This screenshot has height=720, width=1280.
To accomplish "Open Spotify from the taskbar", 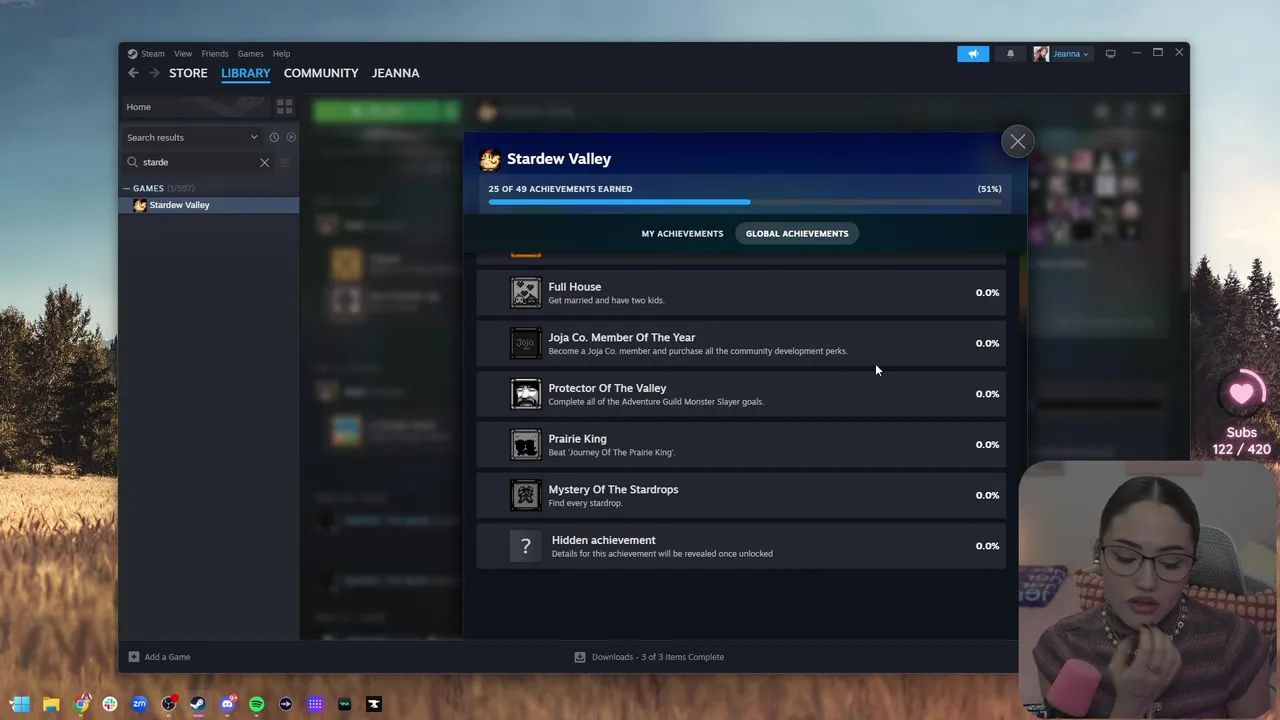I will pos(256,704).
